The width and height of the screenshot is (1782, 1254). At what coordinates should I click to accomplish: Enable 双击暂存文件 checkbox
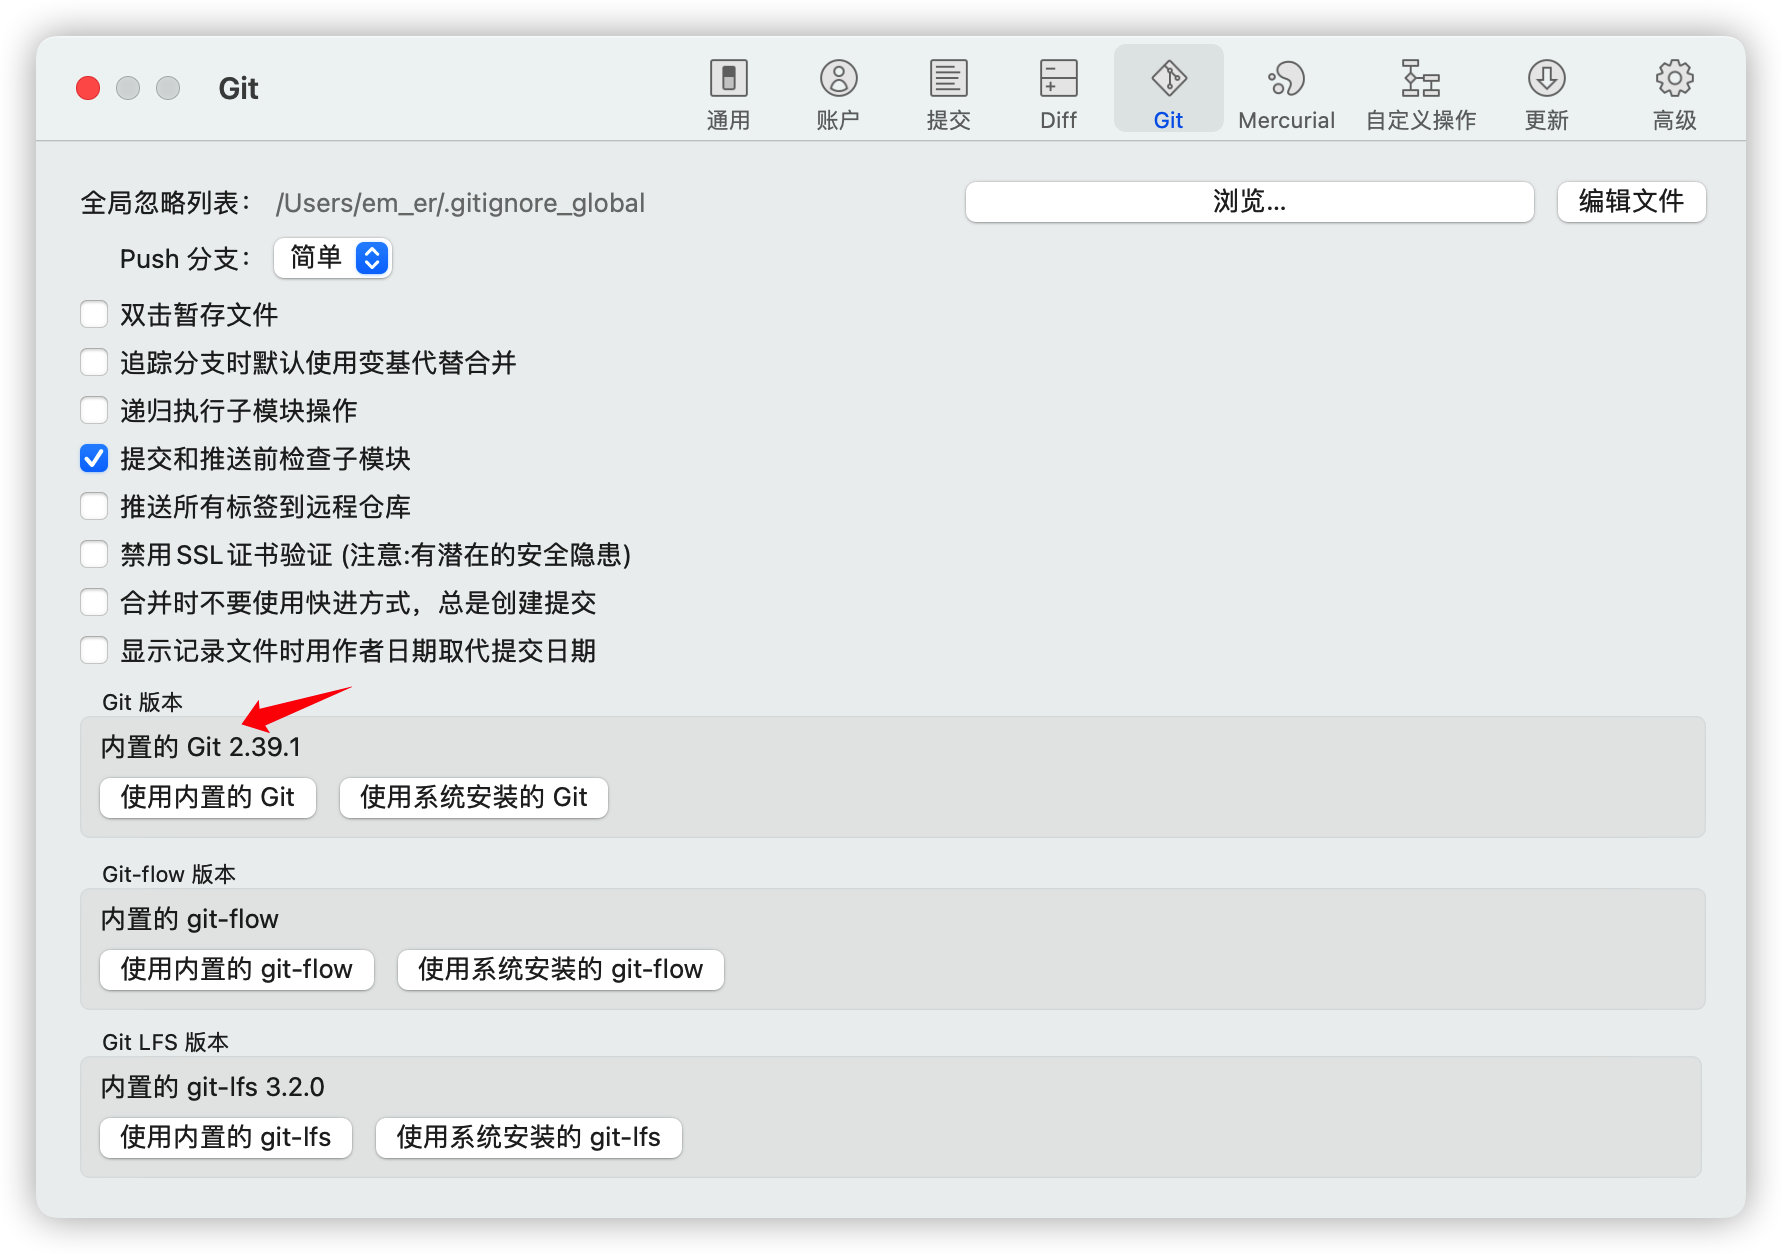[x=94, y=315]
